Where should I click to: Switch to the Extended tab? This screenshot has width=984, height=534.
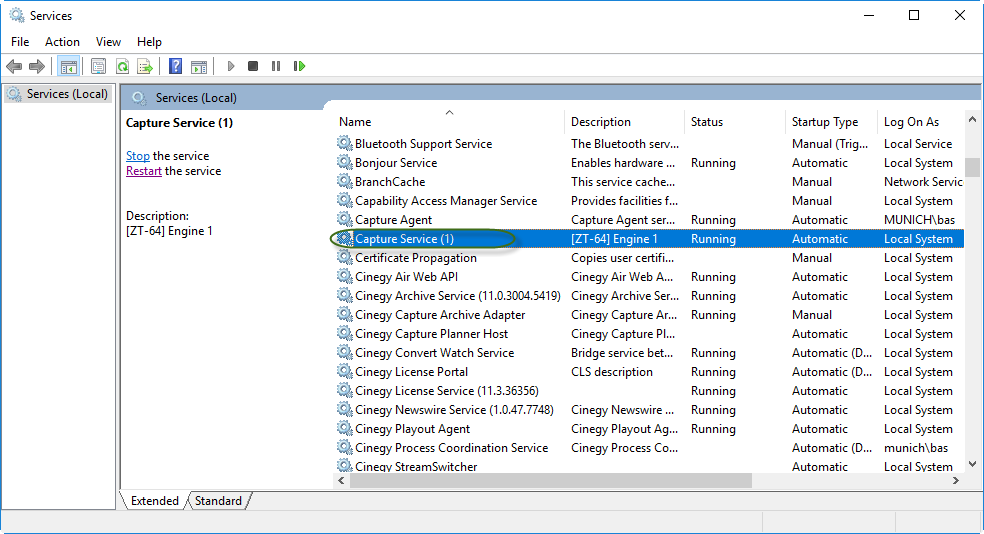coord(154,501)
